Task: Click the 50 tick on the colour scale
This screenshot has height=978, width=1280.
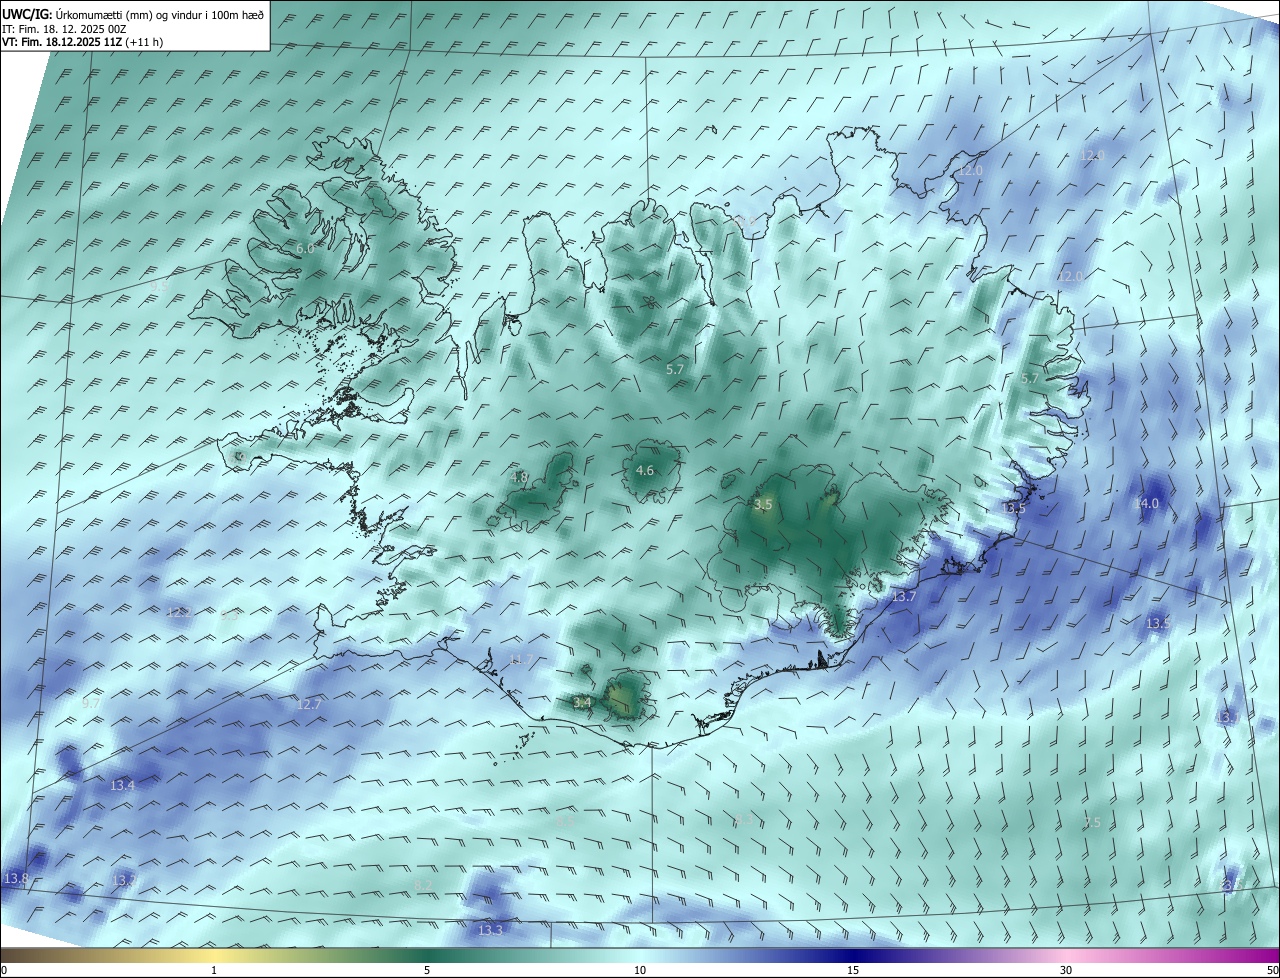Action: [1272, 970]
